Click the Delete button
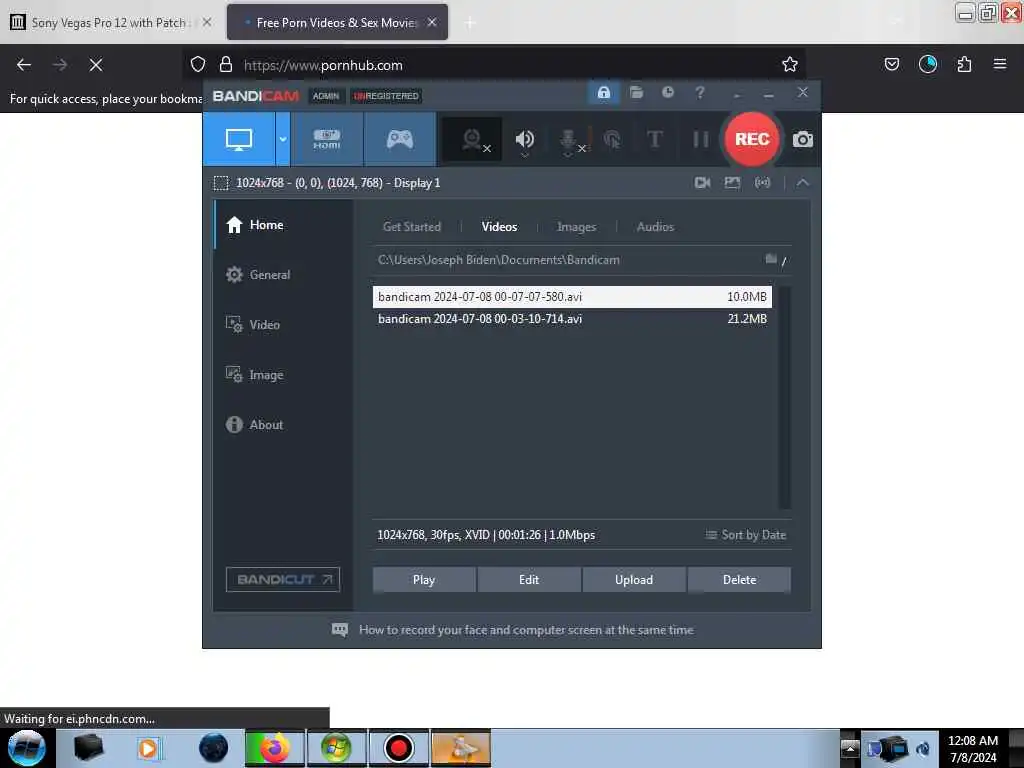 [x=739, y=580]
